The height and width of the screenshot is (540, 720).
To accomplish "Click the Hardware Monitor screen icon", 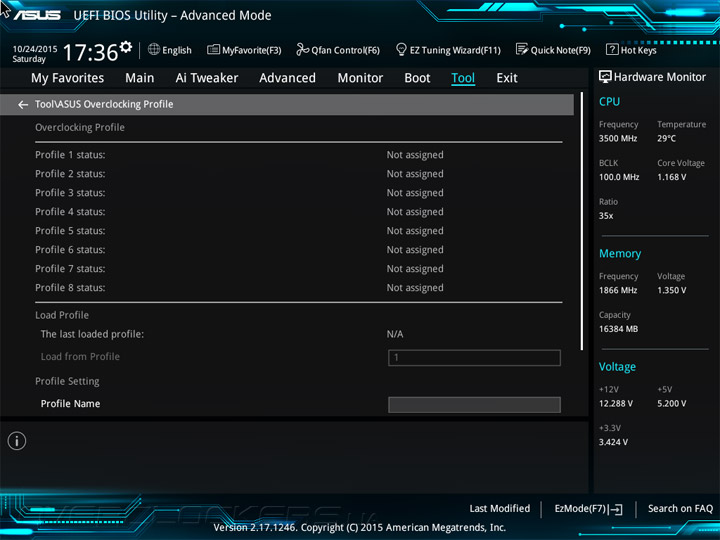I will point(605,77).
